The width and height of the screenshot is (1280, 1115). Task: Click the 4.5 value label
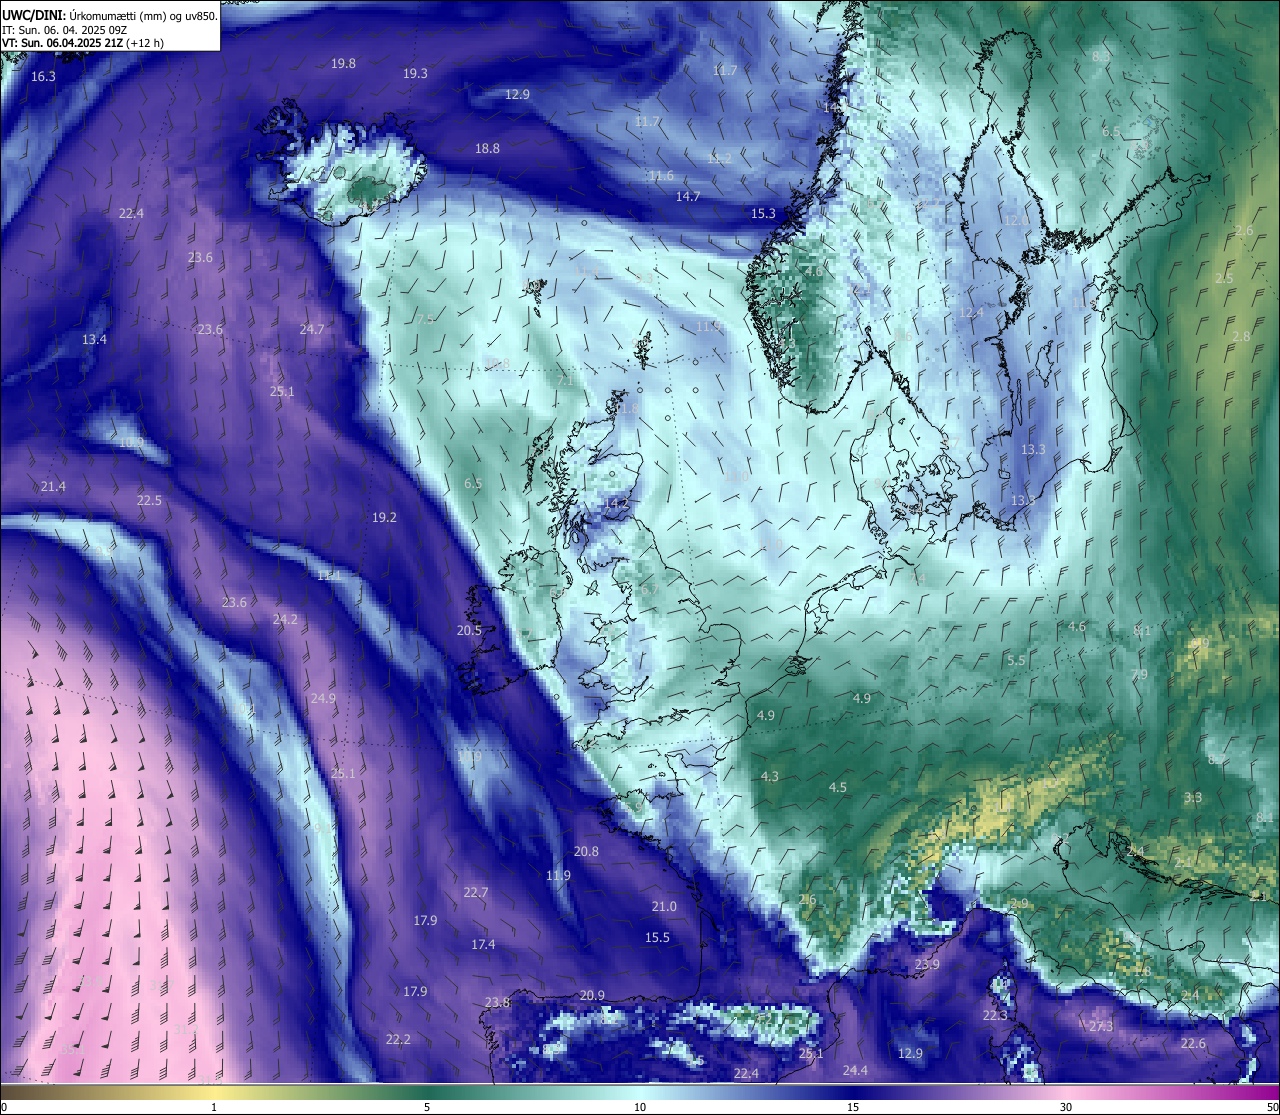pos(838,788)
